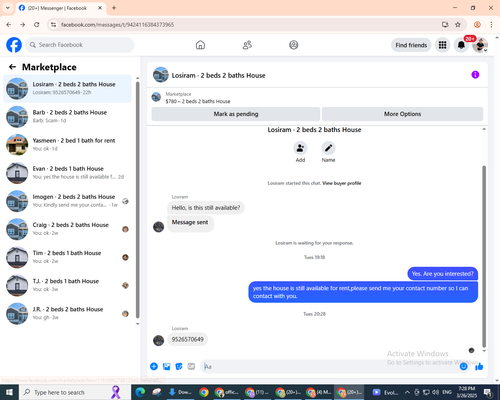500x400 pixels.
Task: Open J.R. 2 beds 2 baths conversation
Action: 67,313
